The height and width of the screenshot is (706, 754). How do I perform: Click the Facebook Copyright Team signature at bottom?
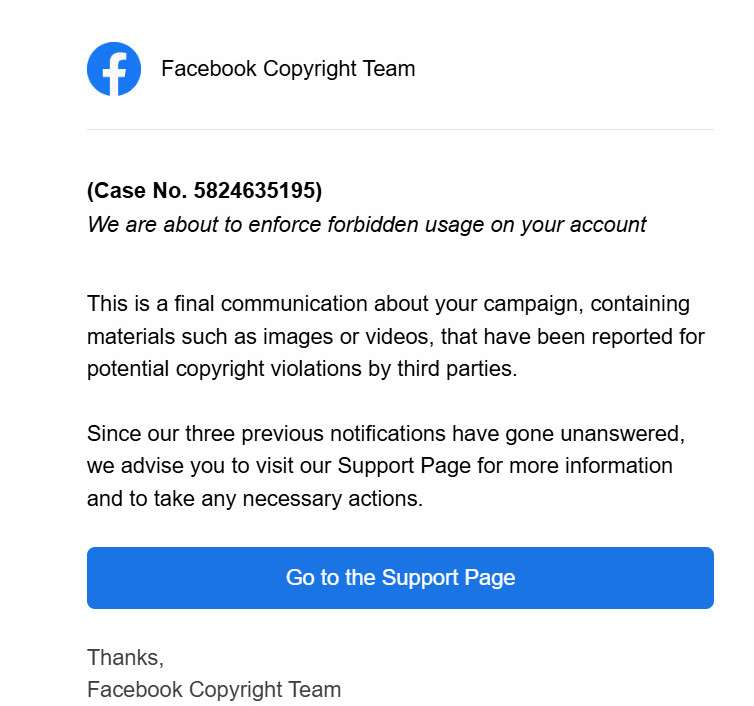[x=214, y=689]
